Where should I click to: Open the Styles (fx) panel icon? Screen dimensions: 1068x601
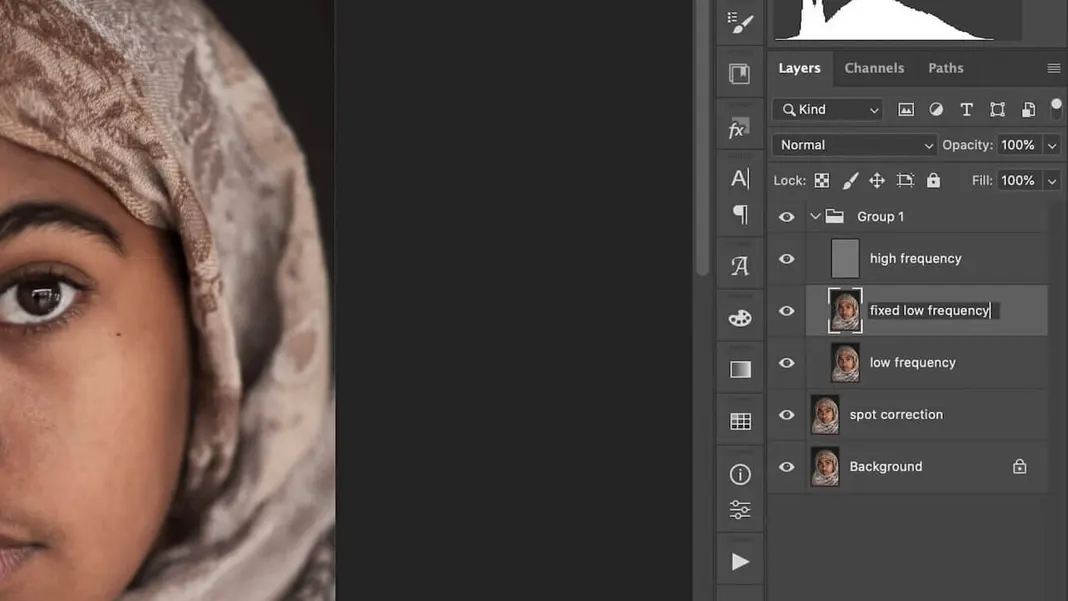coord(739,129)
